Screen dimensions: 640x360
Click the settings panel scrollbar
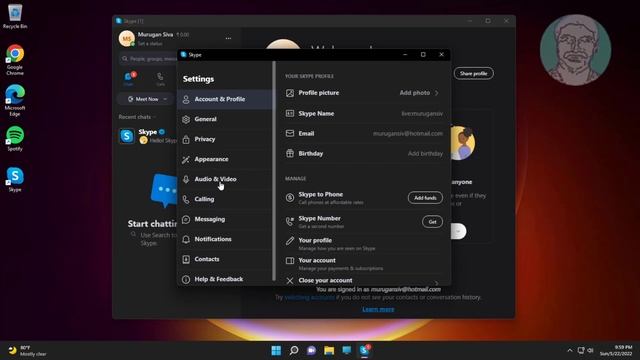pos(274,171)
